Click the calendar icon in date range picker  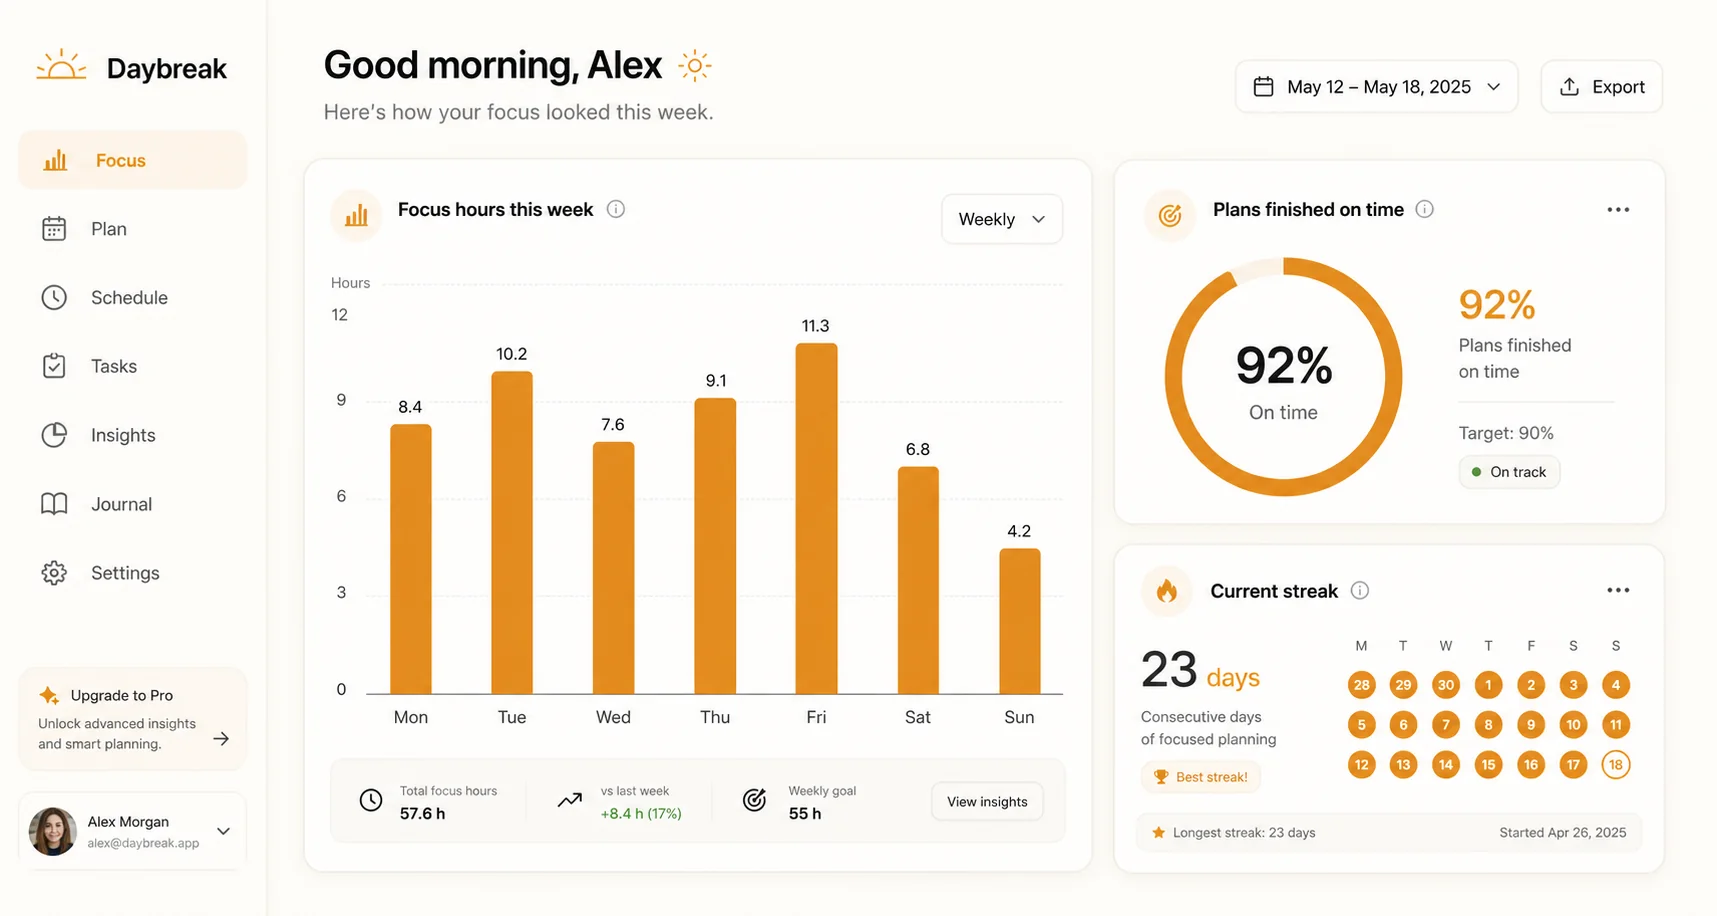coord(1264,87)
